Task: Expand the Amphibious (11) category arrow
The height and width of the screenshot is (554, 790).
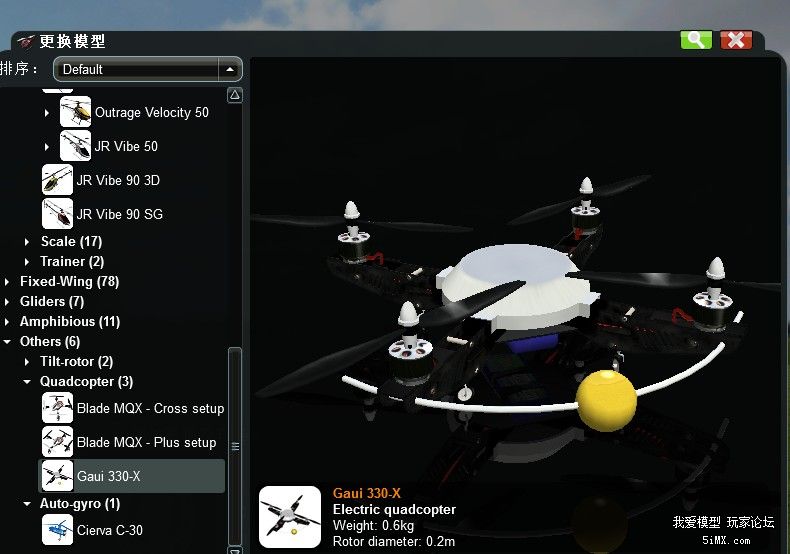Action: 7,322
